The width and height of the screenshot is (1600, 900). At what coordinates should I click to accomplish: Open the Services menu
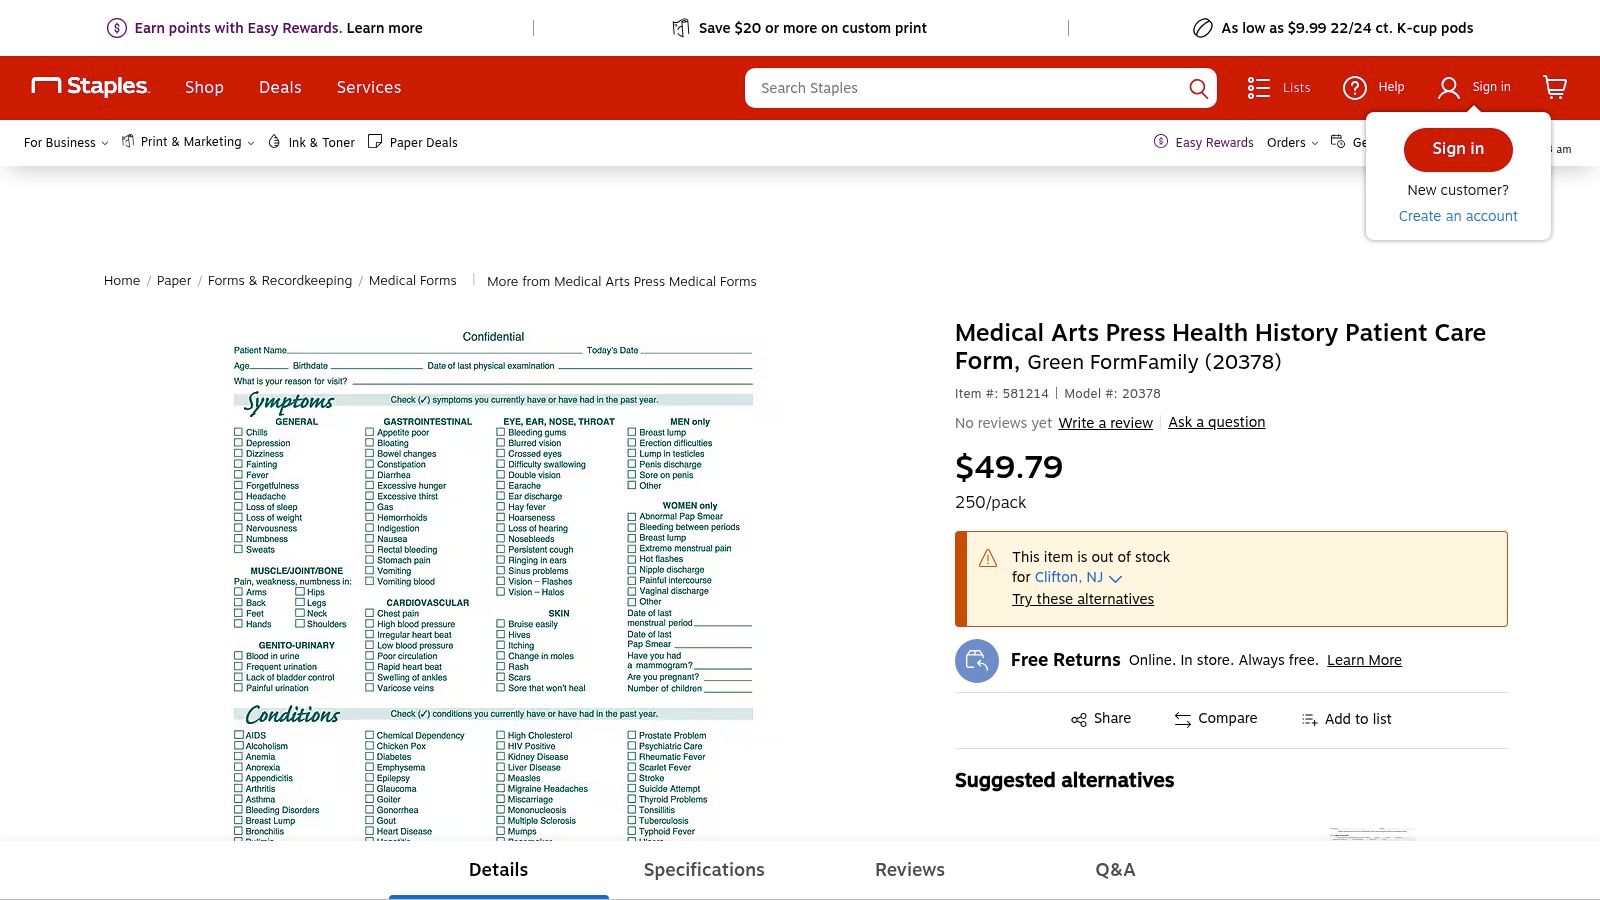pyautogui.click(x=369, y=88)
